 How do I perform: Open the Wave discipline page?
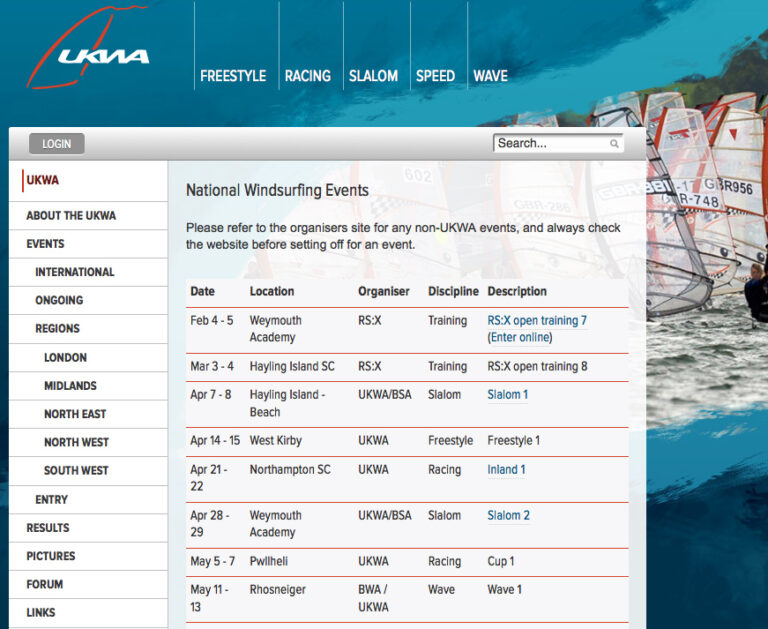click(x=490, y=76)
